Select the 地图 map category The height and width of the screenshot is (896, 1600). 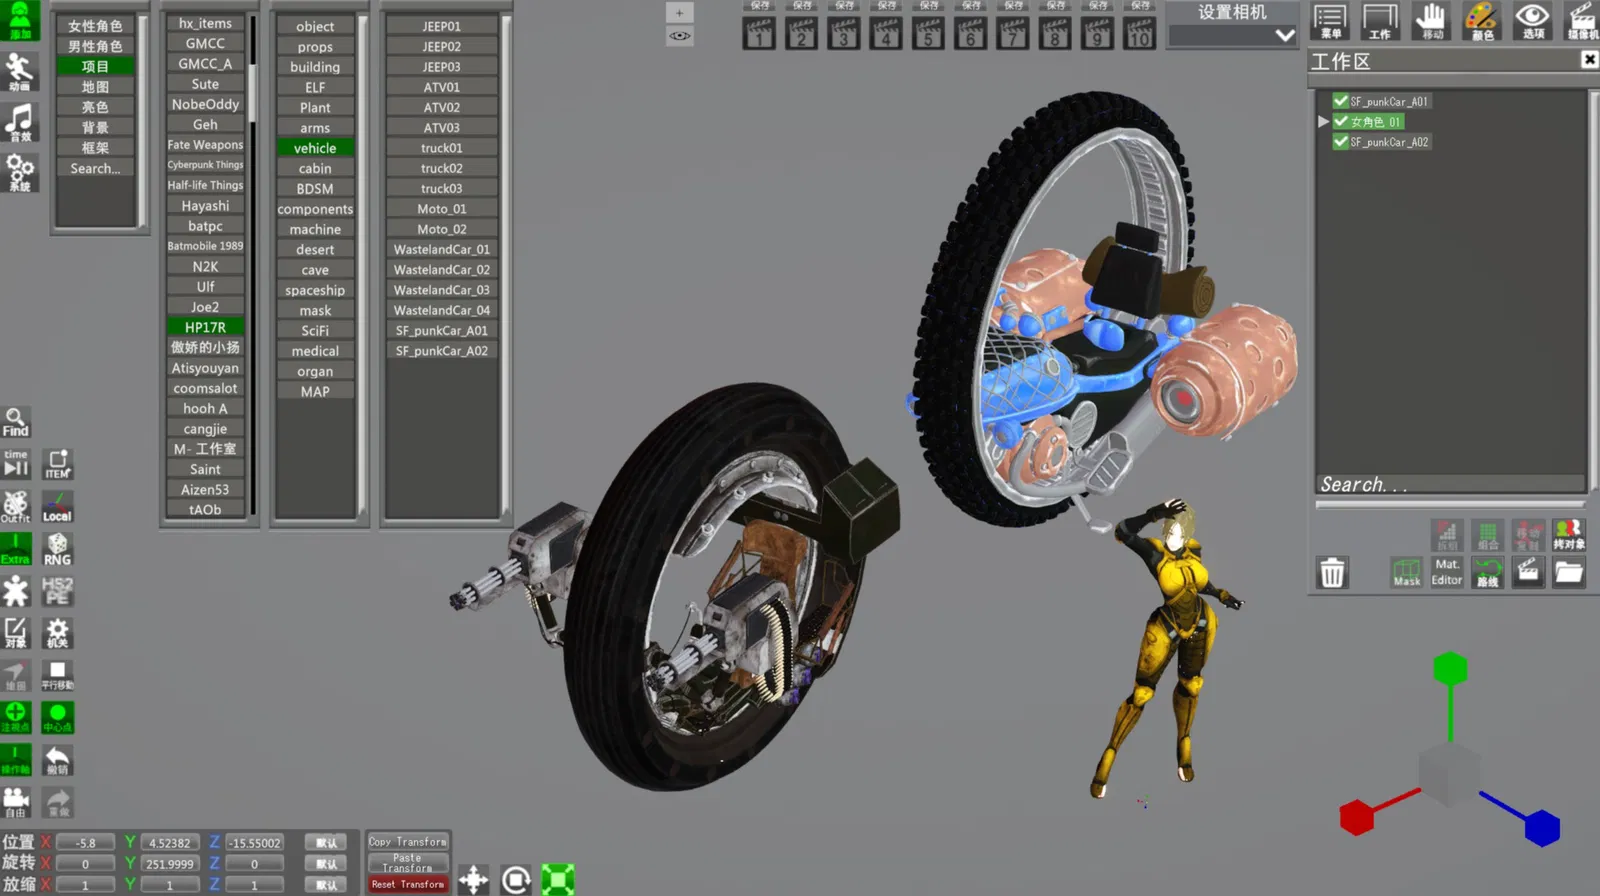[x=95, y=87]
